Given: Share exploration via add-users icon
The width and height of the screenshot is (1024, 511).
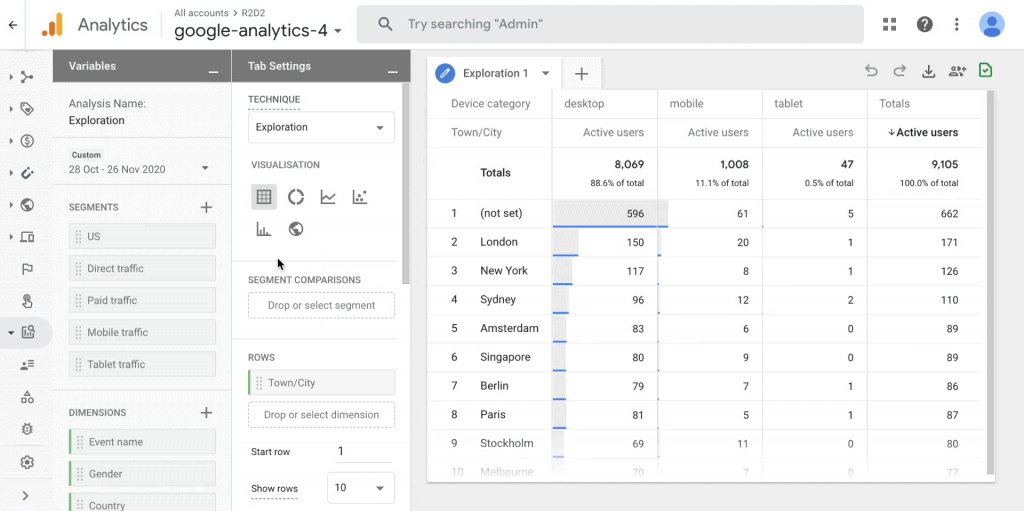Looking at the screenshot, I should [957, 71].
